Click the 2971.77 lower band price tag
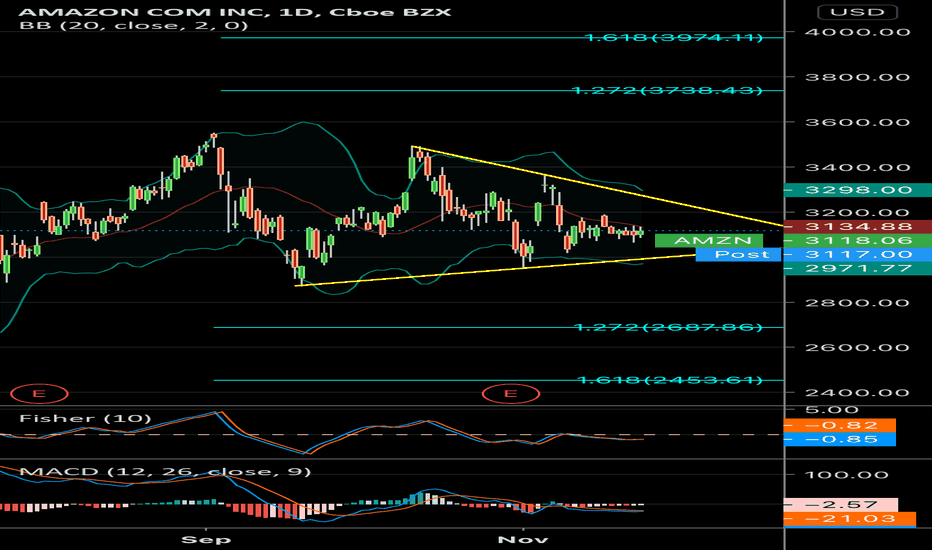 858,268
